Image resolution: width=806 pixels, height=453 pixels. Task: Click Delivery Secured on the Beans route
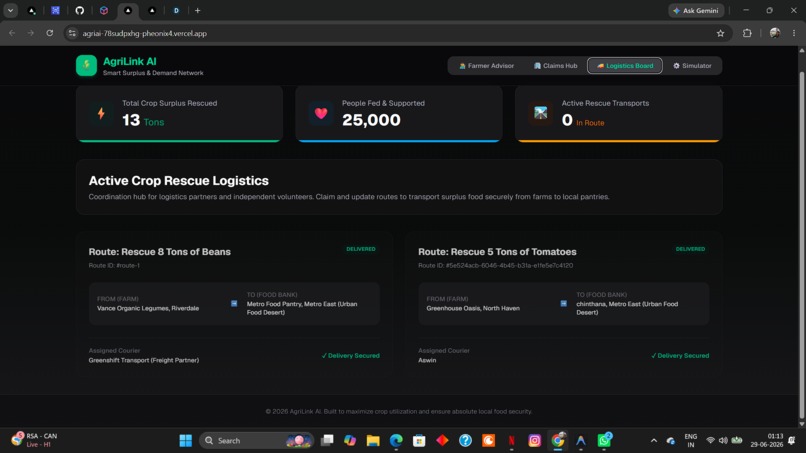click(351, 355)
